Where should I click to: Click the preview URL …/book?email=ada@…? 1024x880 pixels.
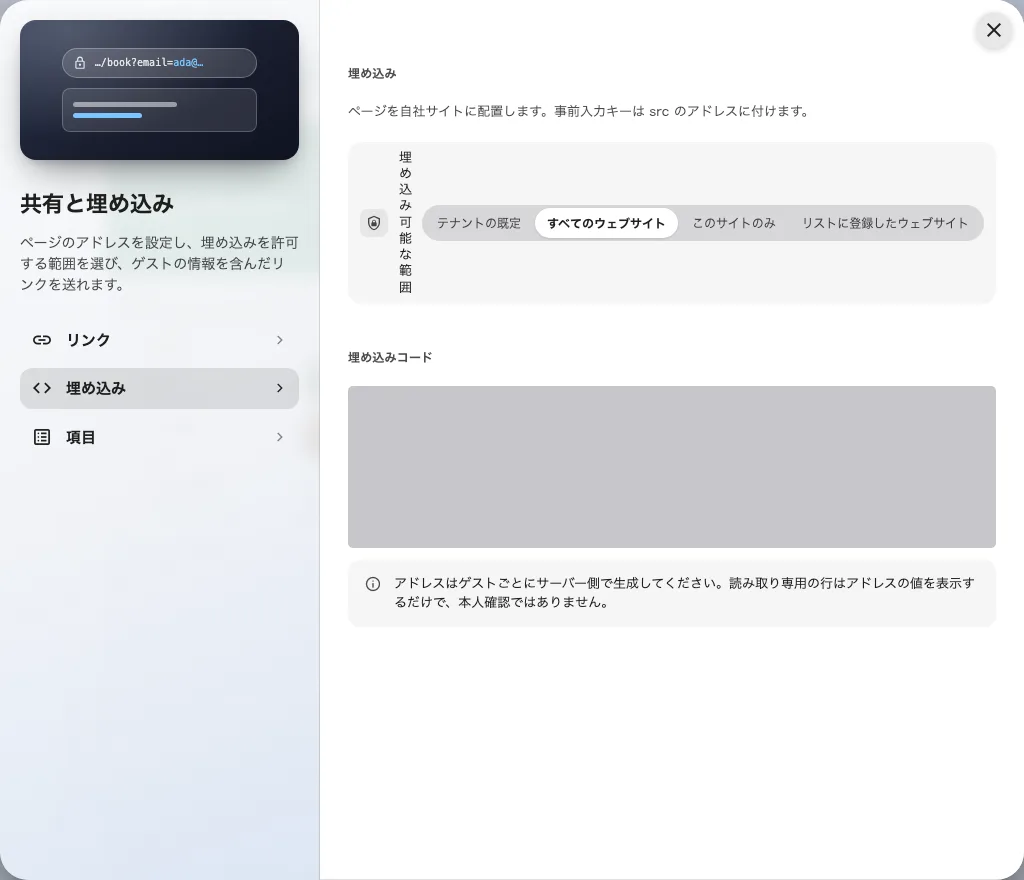(x=149, y=63)
